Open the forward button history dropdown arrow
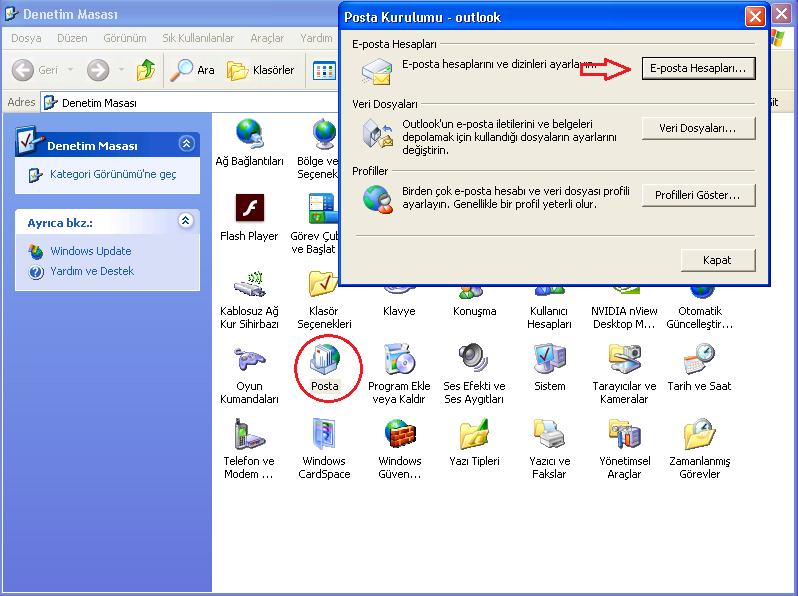The width and height of the screenshot is (798, 596). pos(121,70)
